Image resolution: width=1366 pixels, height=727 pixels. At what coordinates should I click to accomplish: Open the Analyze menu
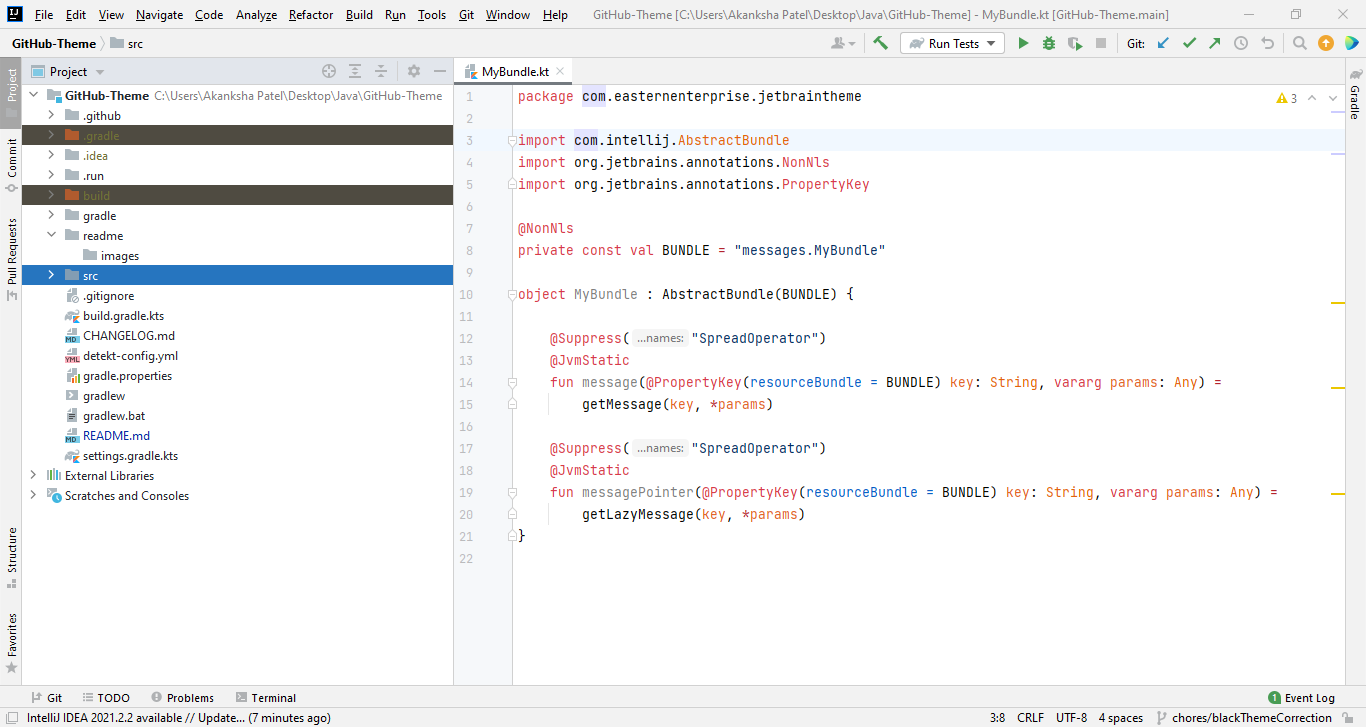click(257, 15)
